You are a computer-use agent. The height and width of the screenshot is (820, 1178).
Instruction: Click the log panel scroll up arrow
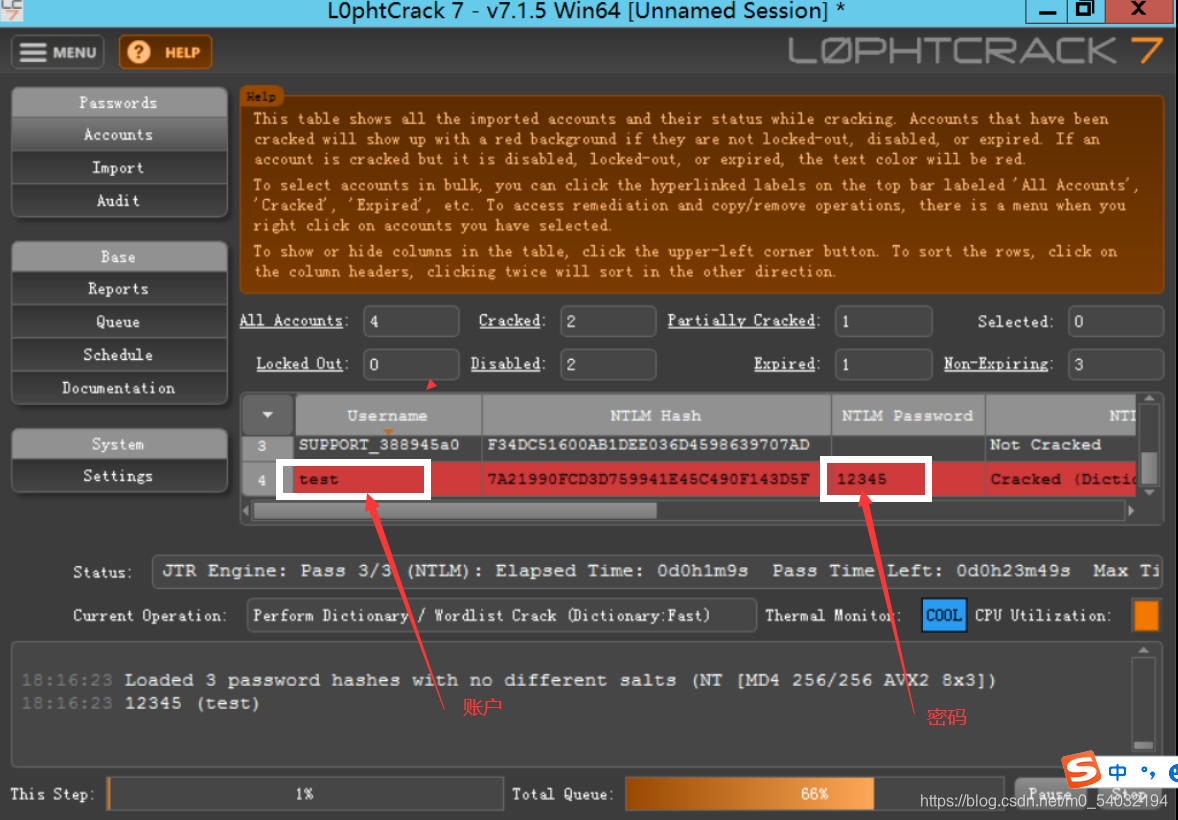(x=1143, y=650)
